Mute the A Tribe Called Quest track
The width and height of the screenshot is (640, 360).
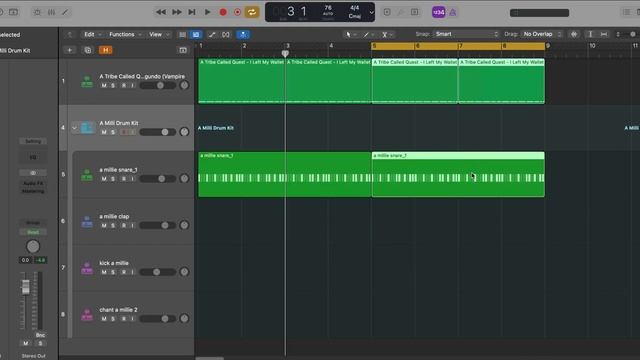coord(104,86)
